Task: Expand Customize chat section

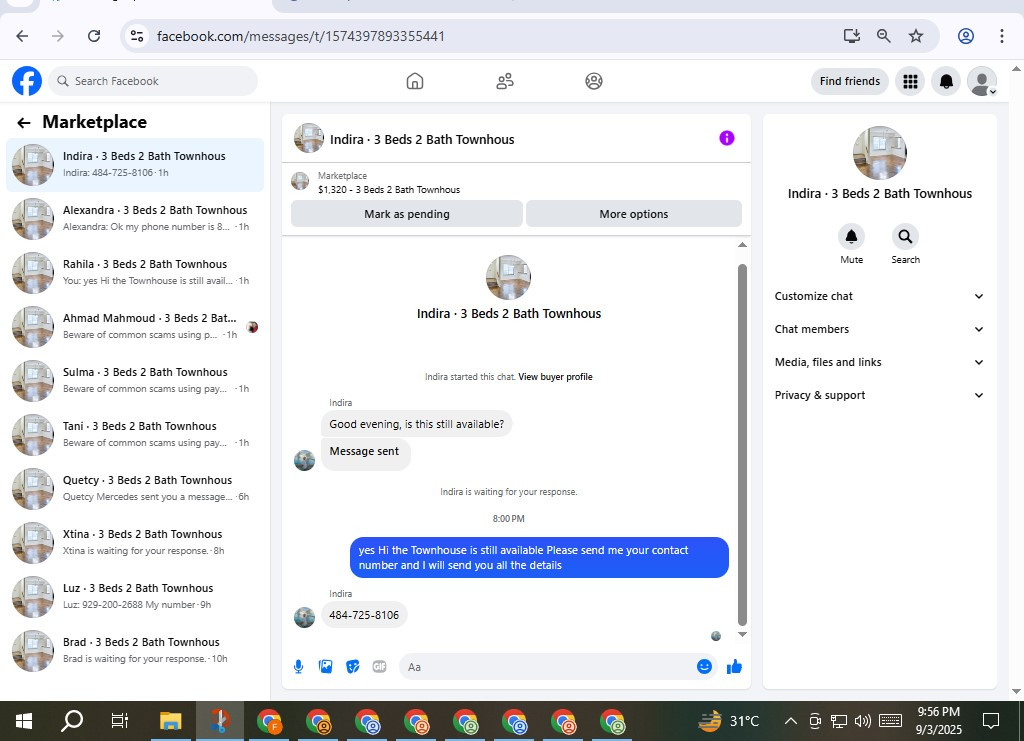Action: [879, 296]
